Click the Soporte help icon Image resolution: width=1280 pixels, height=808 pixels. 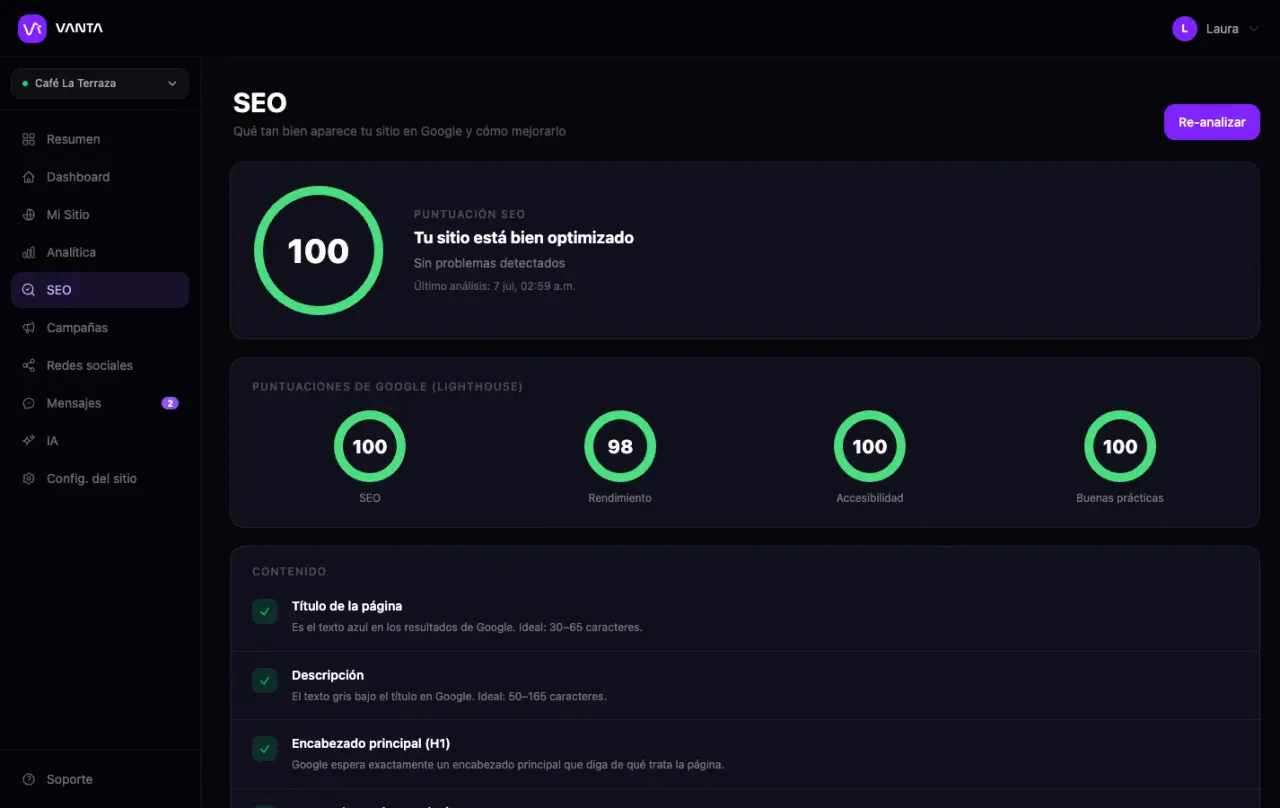tap(28, 779)
